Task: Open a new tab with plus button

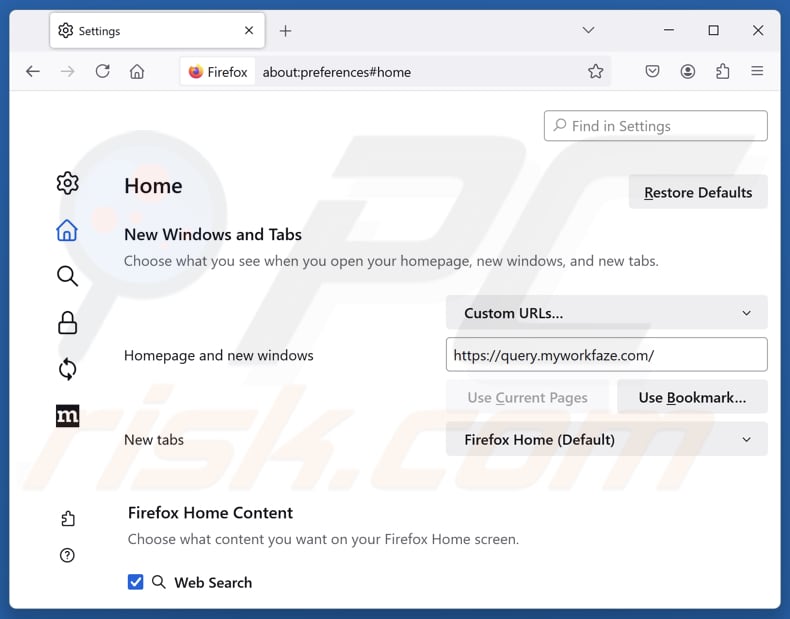Action: pyautogui.click(x=285, y=31)
